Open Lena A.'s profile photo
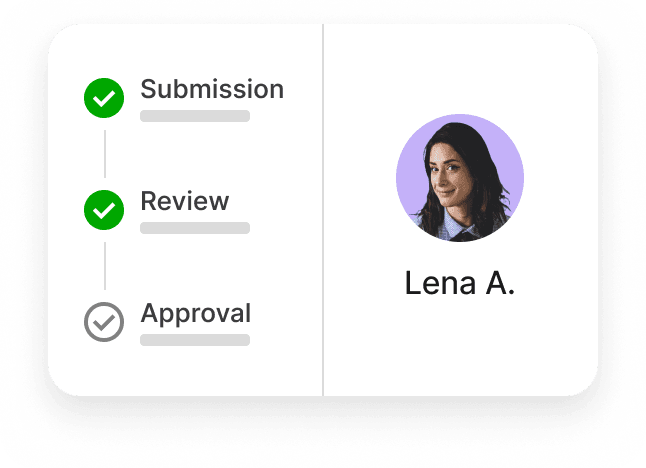The width and height of the screenshot is (646, 468). click(x=460, y=178)
